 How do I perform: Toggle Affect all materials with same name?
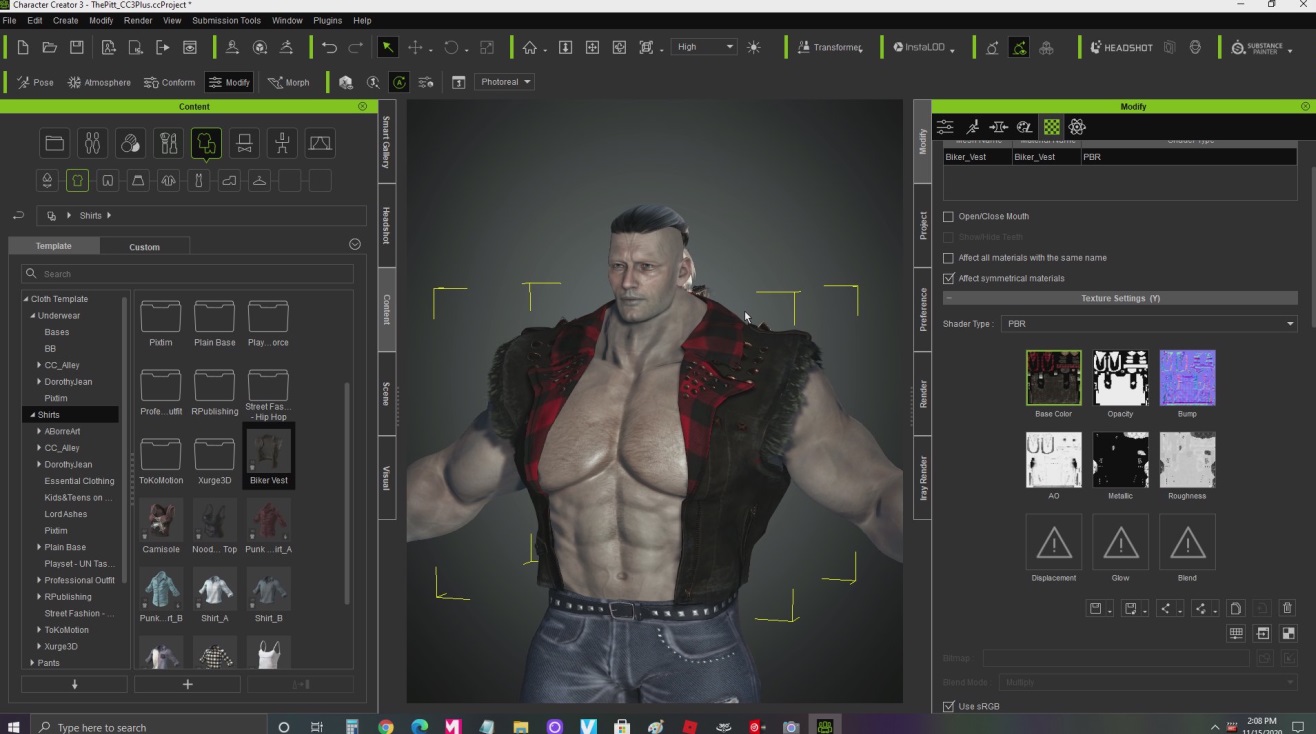tap(949, 258)
